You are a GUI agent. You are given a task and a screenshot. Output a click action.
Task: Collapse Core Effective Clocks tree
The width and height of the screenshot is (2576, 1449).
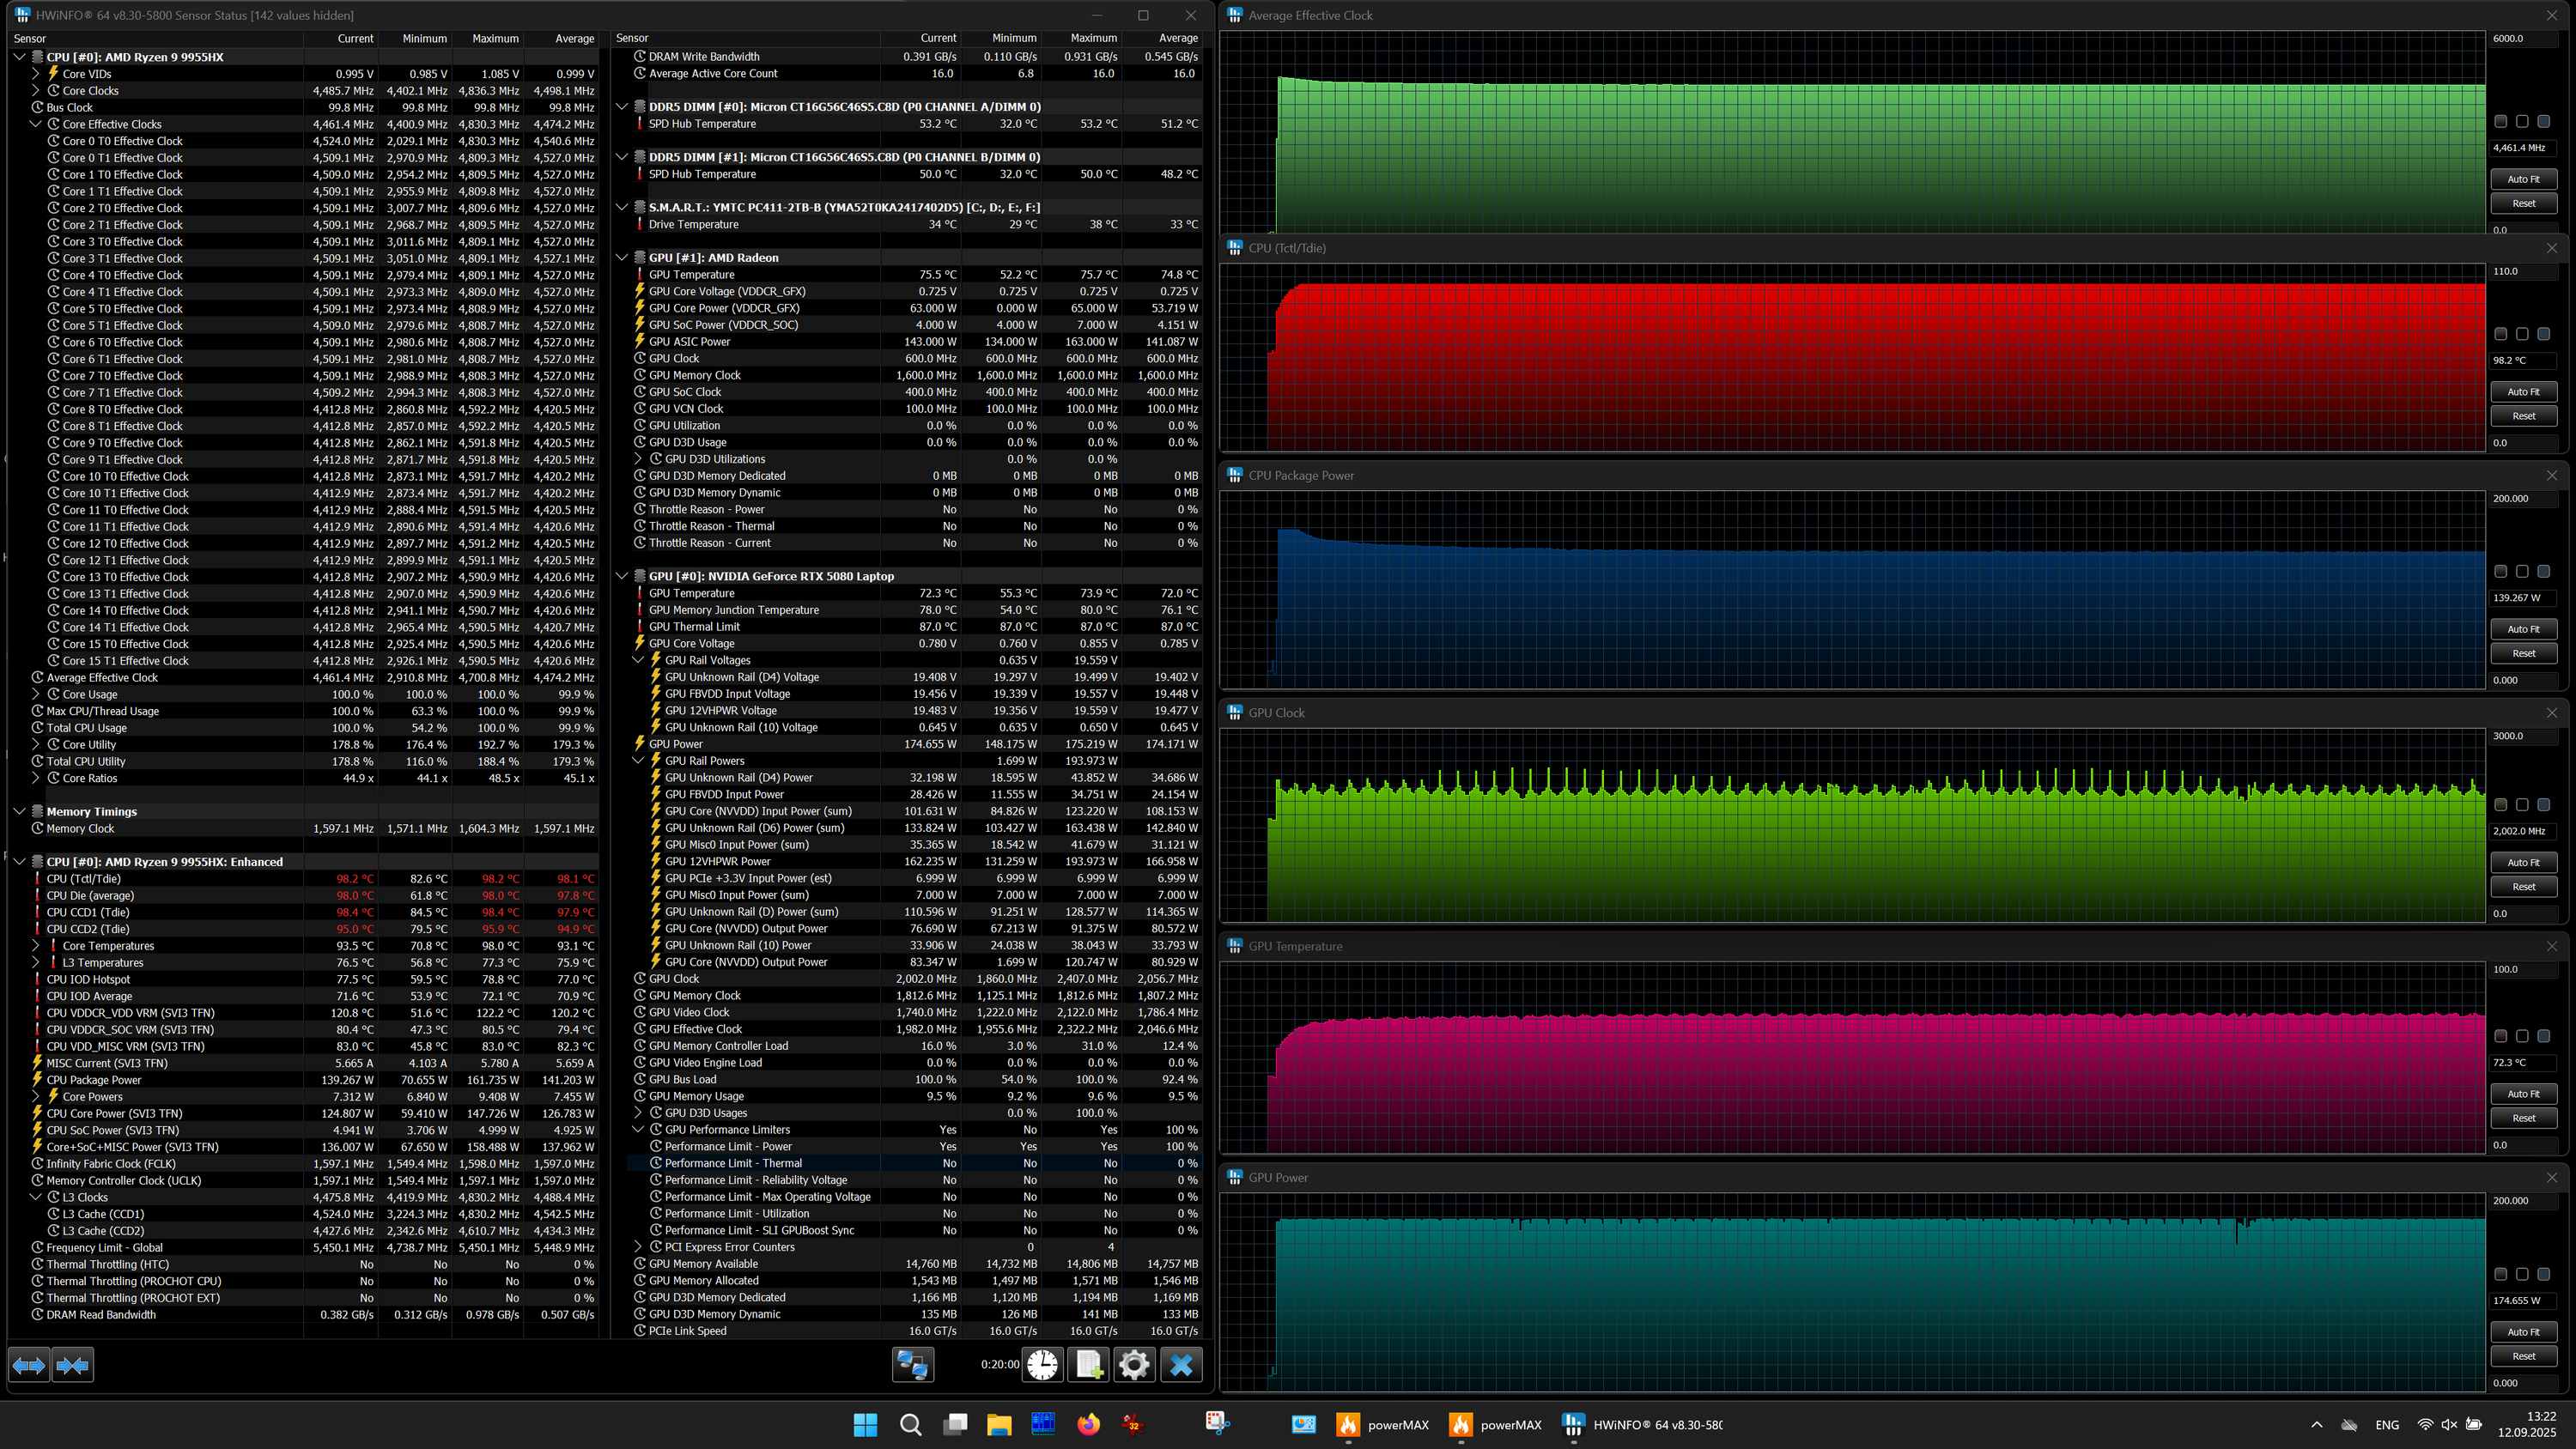(36, 124)
